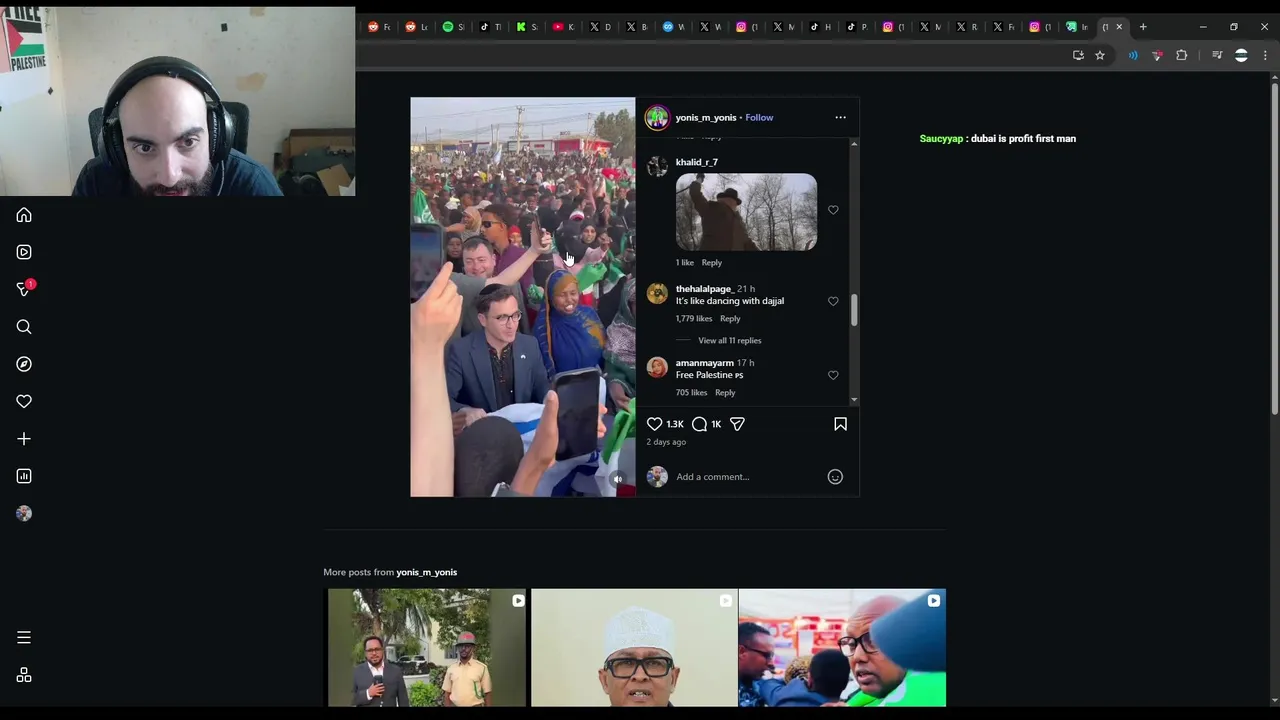This screenshot has height=720, width=1280.
Task: Switch to the TikTok tab labeled H
Action: (820, 27)
